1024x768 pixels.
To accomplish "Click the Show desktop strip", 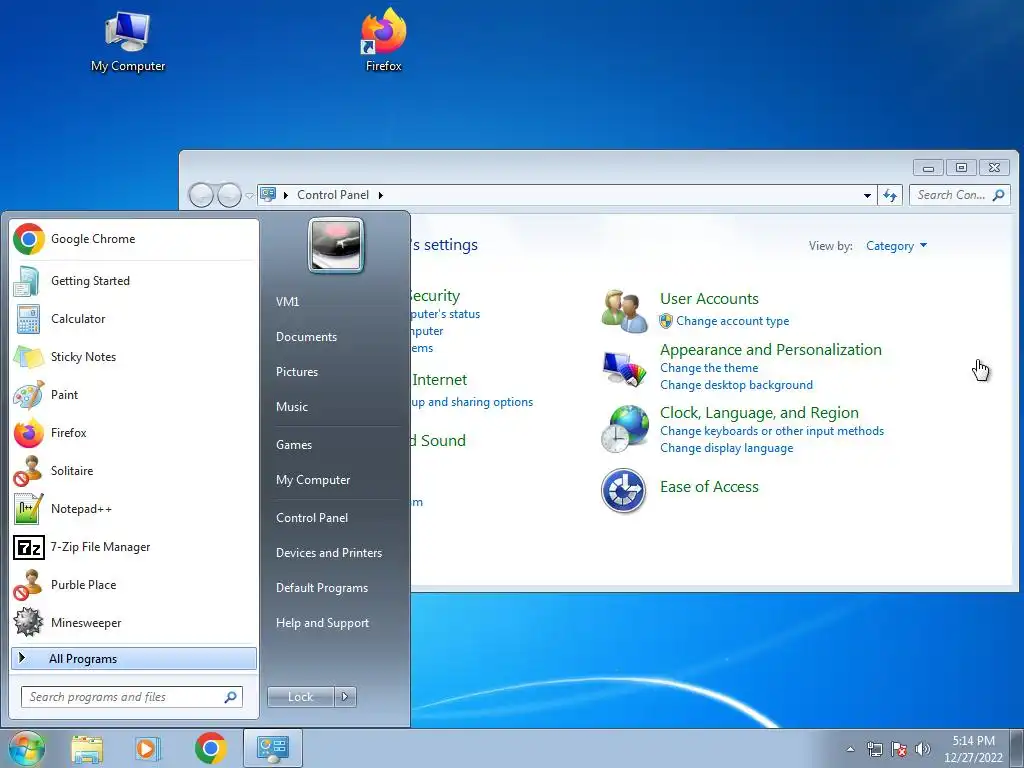I will 1017,748.
